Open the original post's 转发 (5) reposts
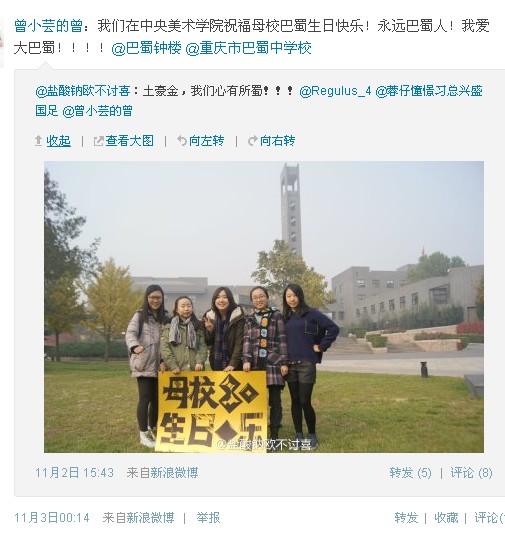Viewport: 505px width, 533px height. coord(410,473)
